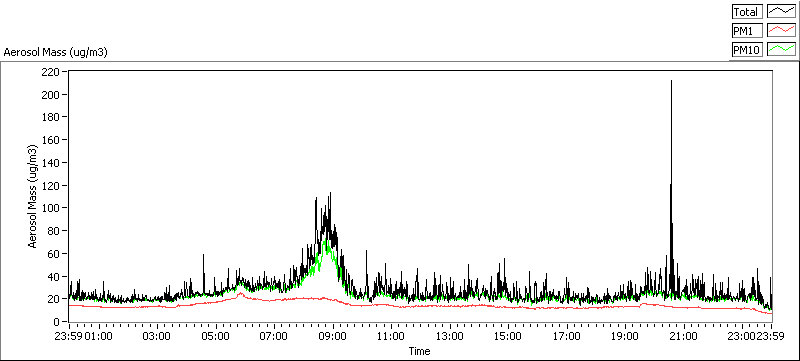Click the Total plot legend line icon
The image size is (800, 361).
coord(782,12)
